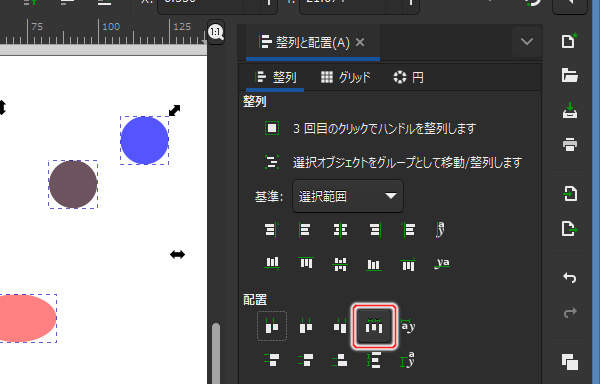Open an existing document icon

tap(569, 75)
